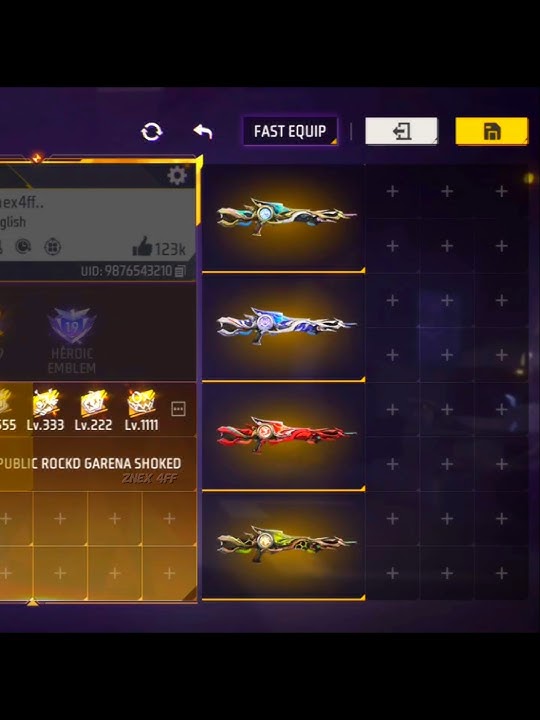
Task: Click the ROCKD GARENA SHOKED signature text
Action: click(111, 463)
